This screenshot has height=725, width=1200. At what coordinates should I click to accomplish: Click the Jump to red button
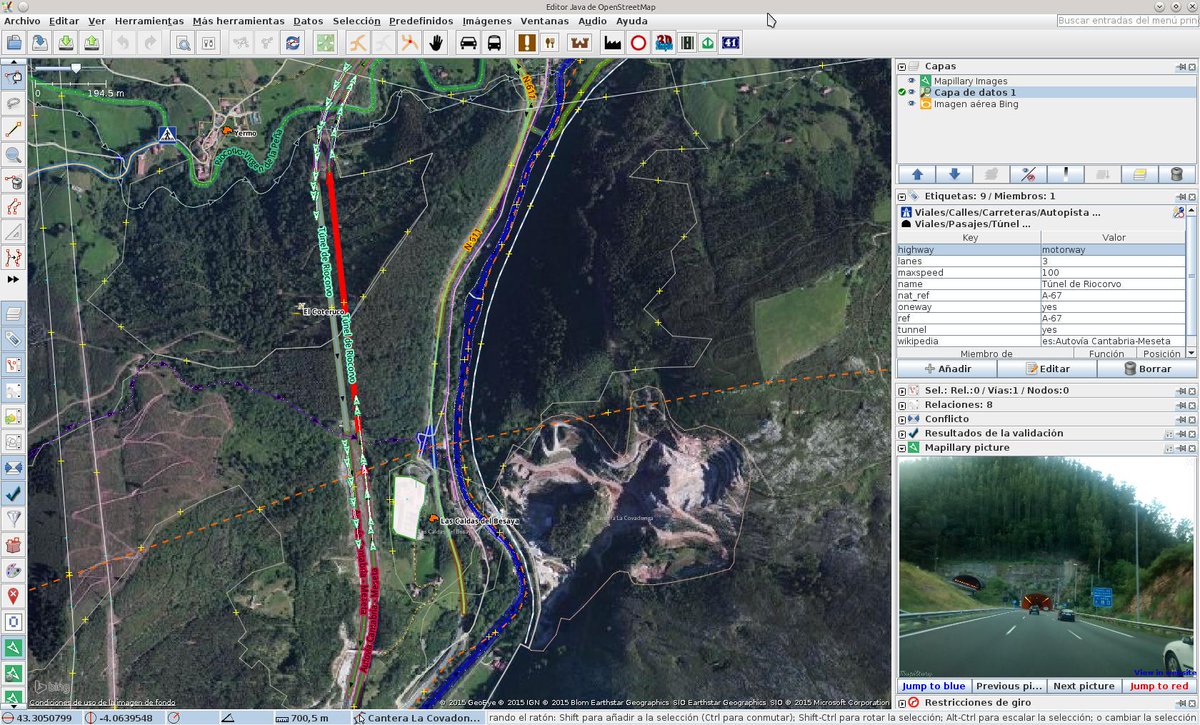pyautogui.click(x=1159, y=686)
